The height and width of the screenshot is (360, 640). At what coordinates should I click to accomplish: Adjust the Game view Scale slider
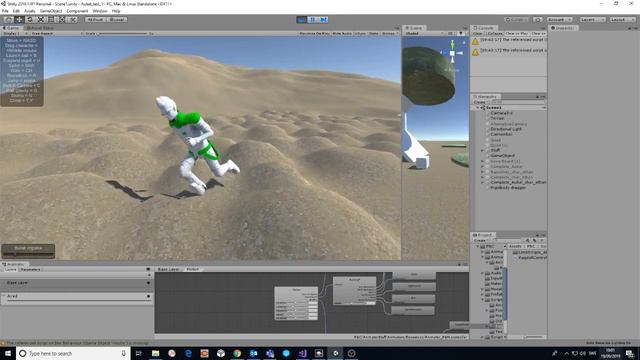pyautogui.click(x=122, y=33)
